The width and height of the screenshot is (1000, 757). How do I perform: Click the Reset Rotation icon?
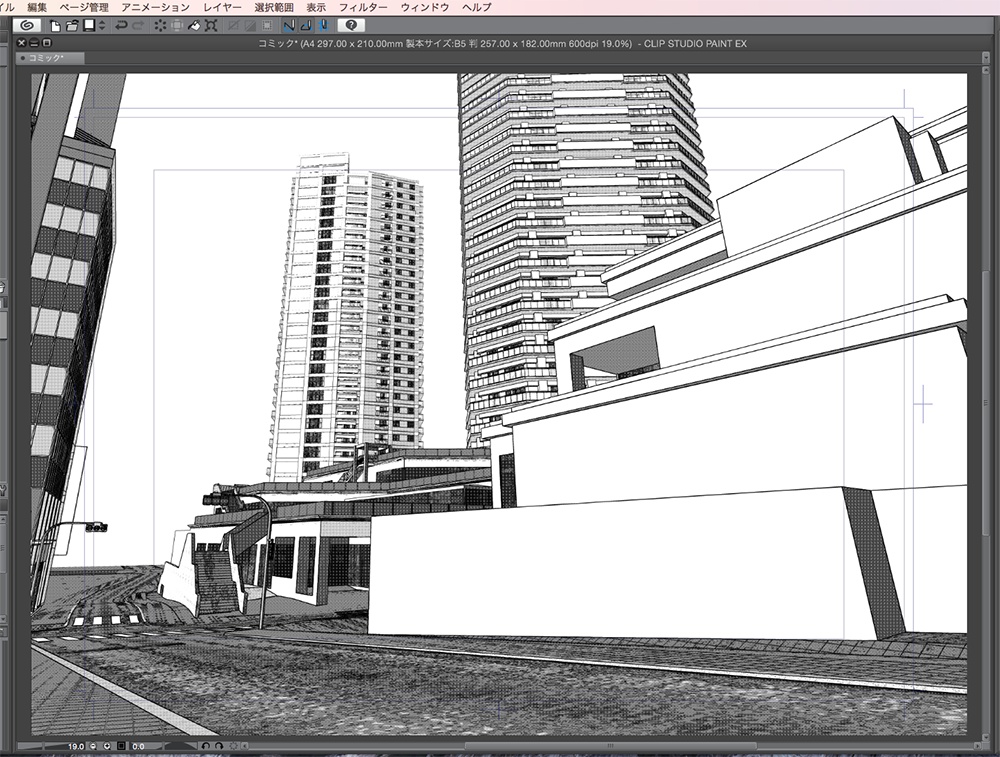point(233,746)
